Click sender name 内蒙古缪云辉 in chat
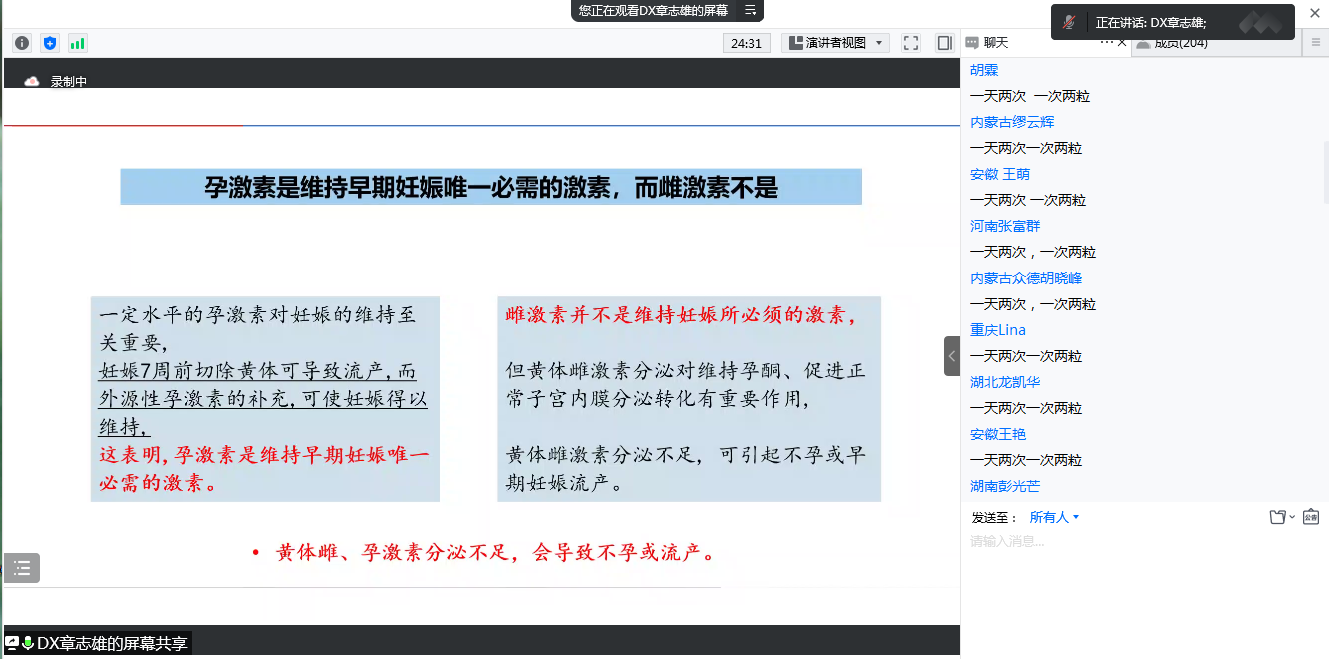 pos(1012,122)
